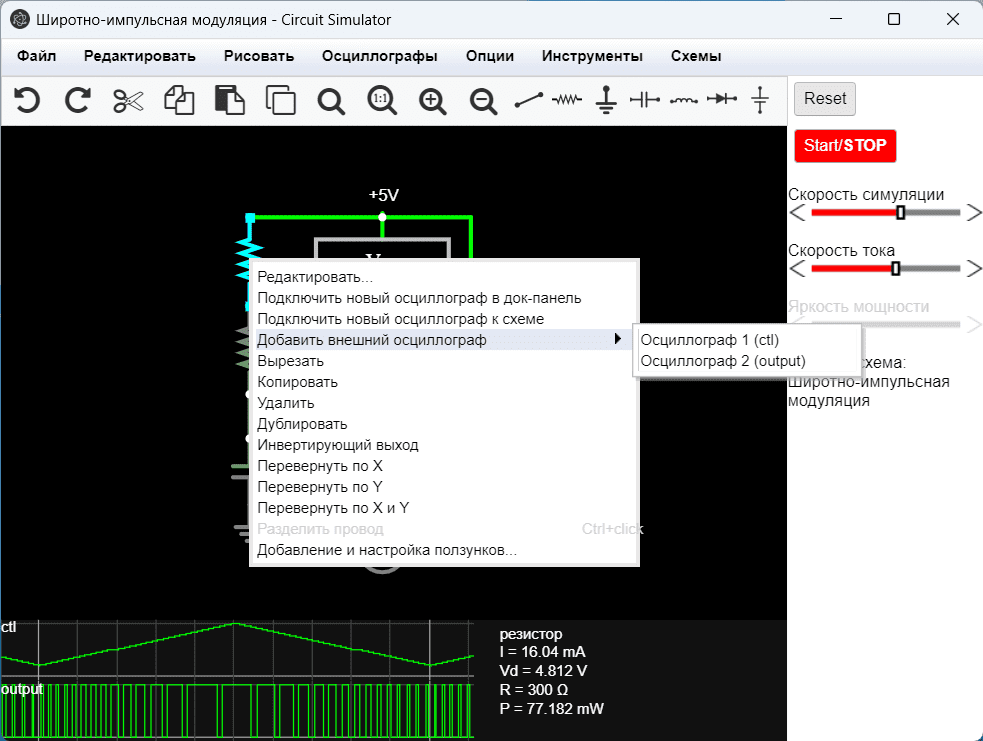Click the zoom in magnifier icon
983x741 pixels.
coord(432,100)
